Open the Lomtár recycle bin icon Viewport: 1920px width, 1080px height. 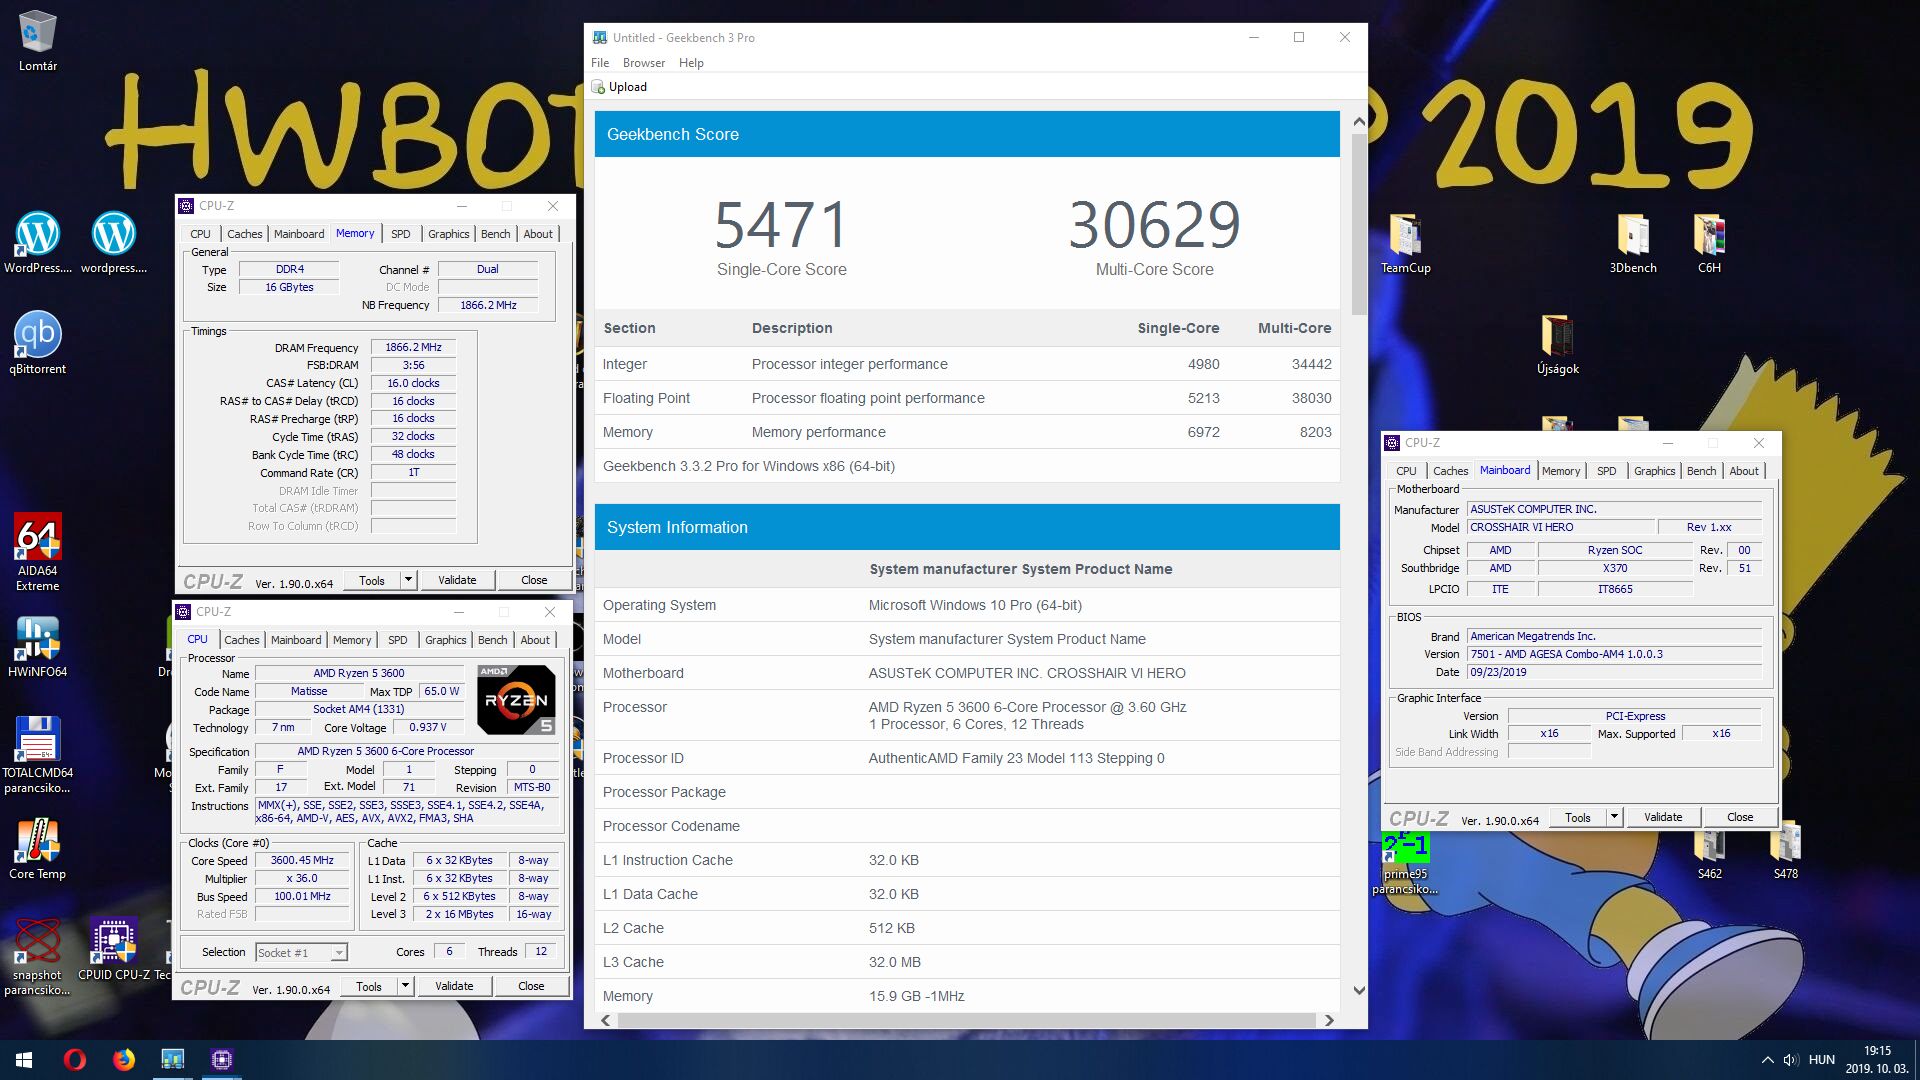tap(38, 40)
